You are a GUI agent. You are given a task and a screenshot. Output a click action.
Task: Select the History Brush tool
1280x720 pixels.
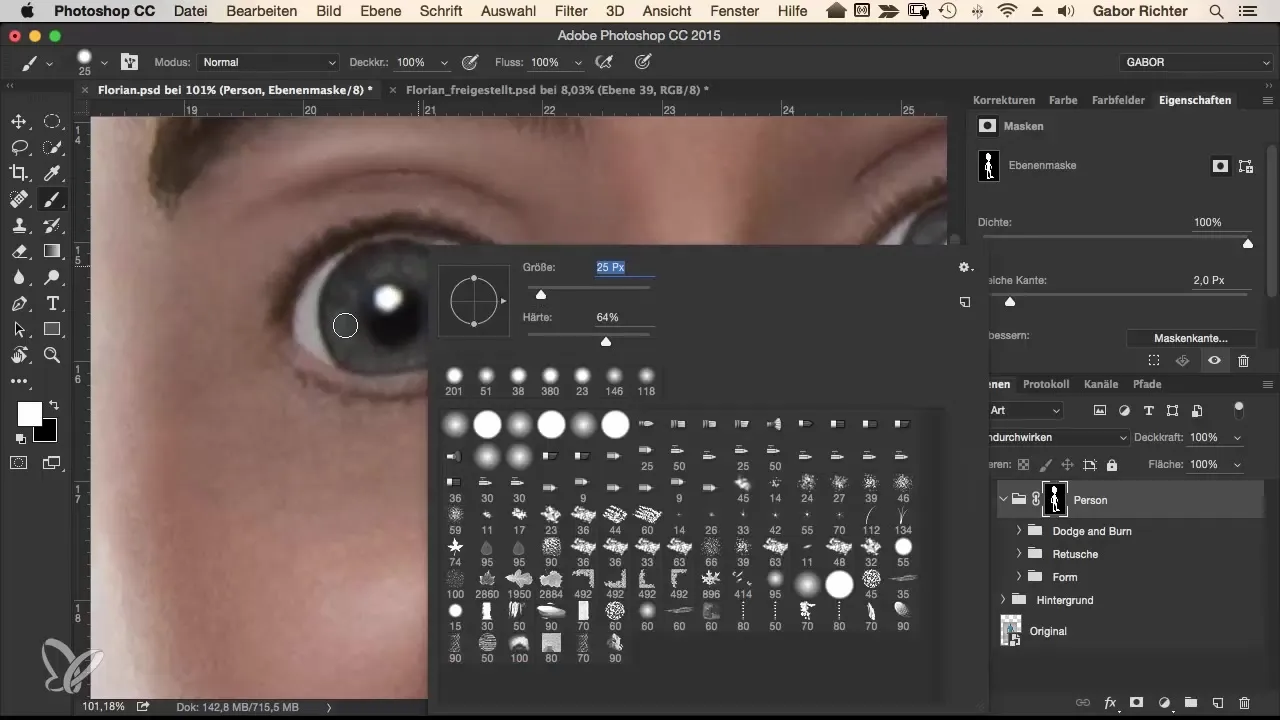tap(52, 226)
